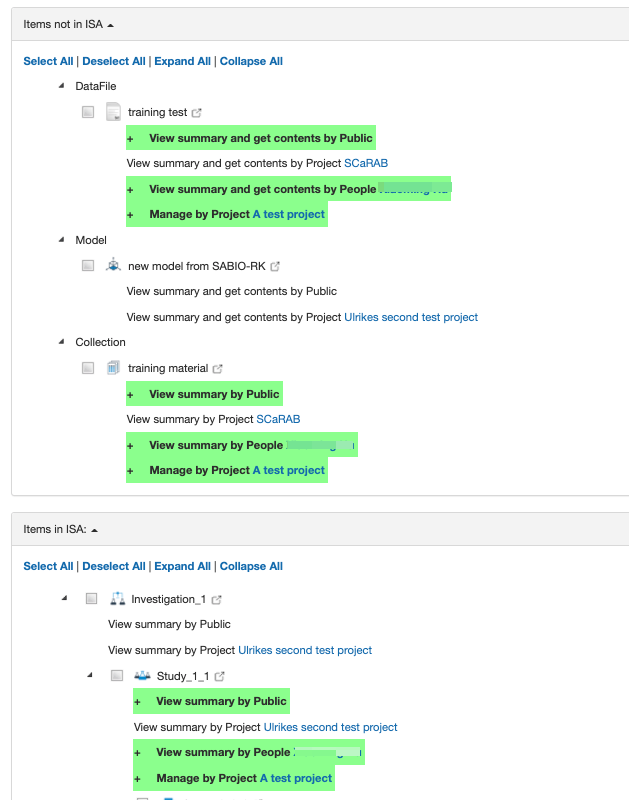Collapse the DataFile tree node
The image size is (629, 800).
(x=62, y=86)
